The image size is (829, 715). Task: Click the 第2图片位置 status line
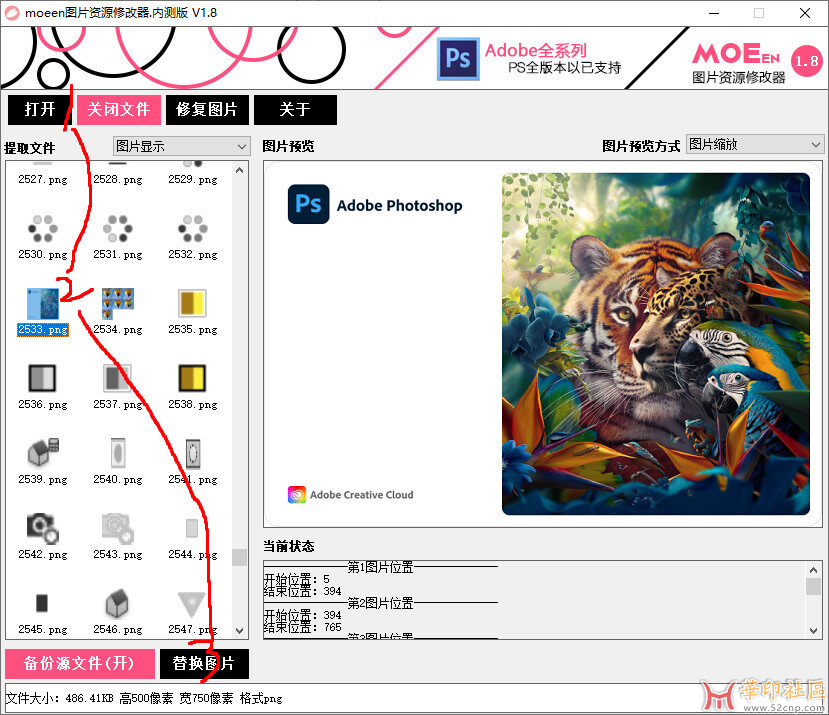tap(381, 603)
